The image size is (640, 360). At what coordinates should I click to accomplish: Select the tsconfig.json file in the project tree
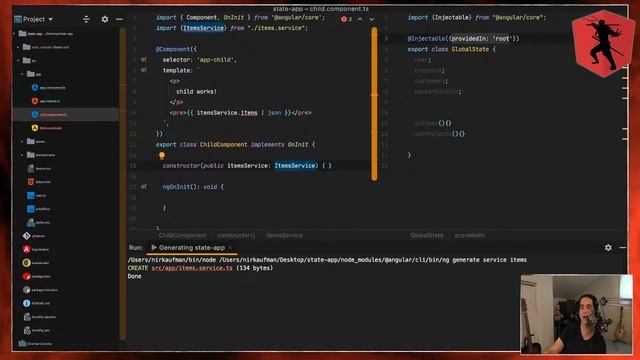tap(37, 330)
